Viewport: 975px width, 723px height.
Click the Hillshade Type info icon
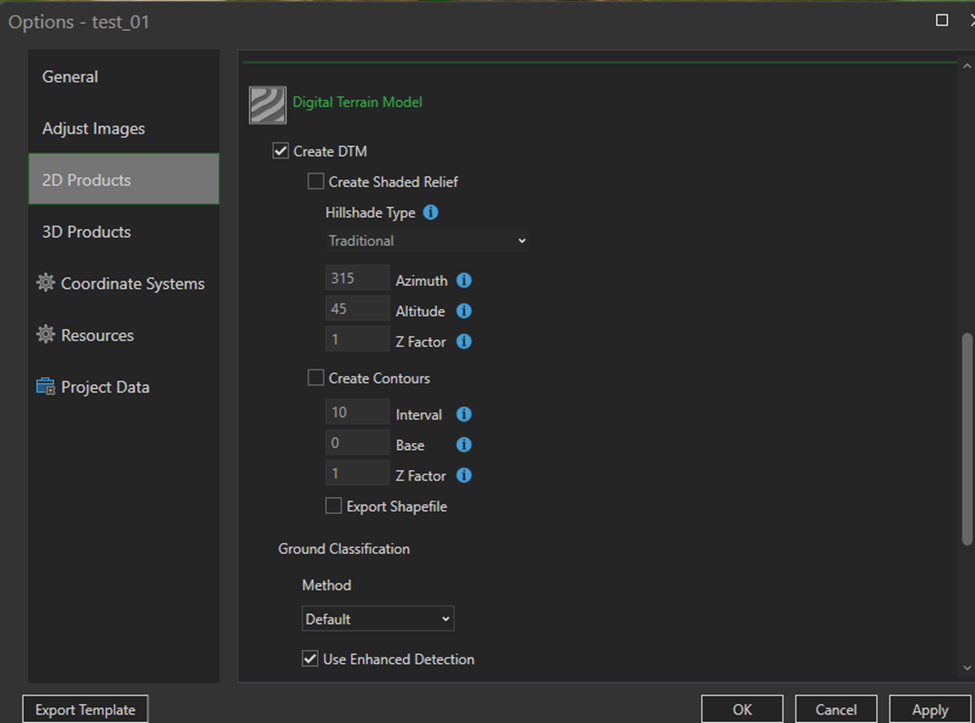coord(431,213)
